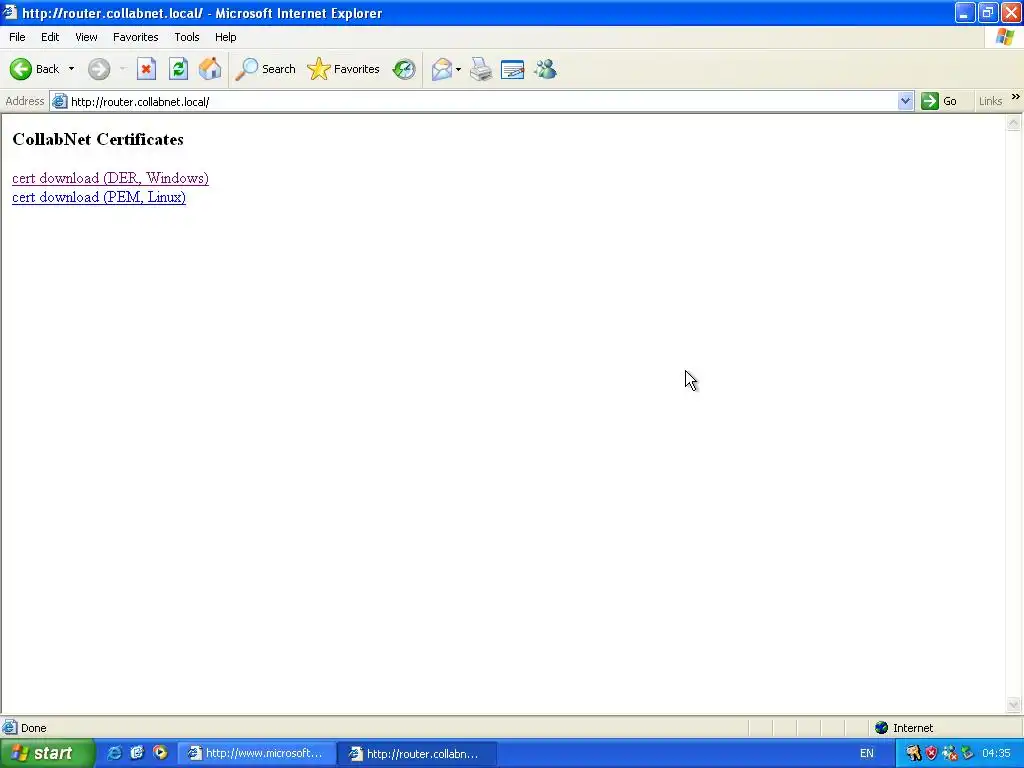
Task: Open the Back history dropdown arrow
Action: click(71, 69)
